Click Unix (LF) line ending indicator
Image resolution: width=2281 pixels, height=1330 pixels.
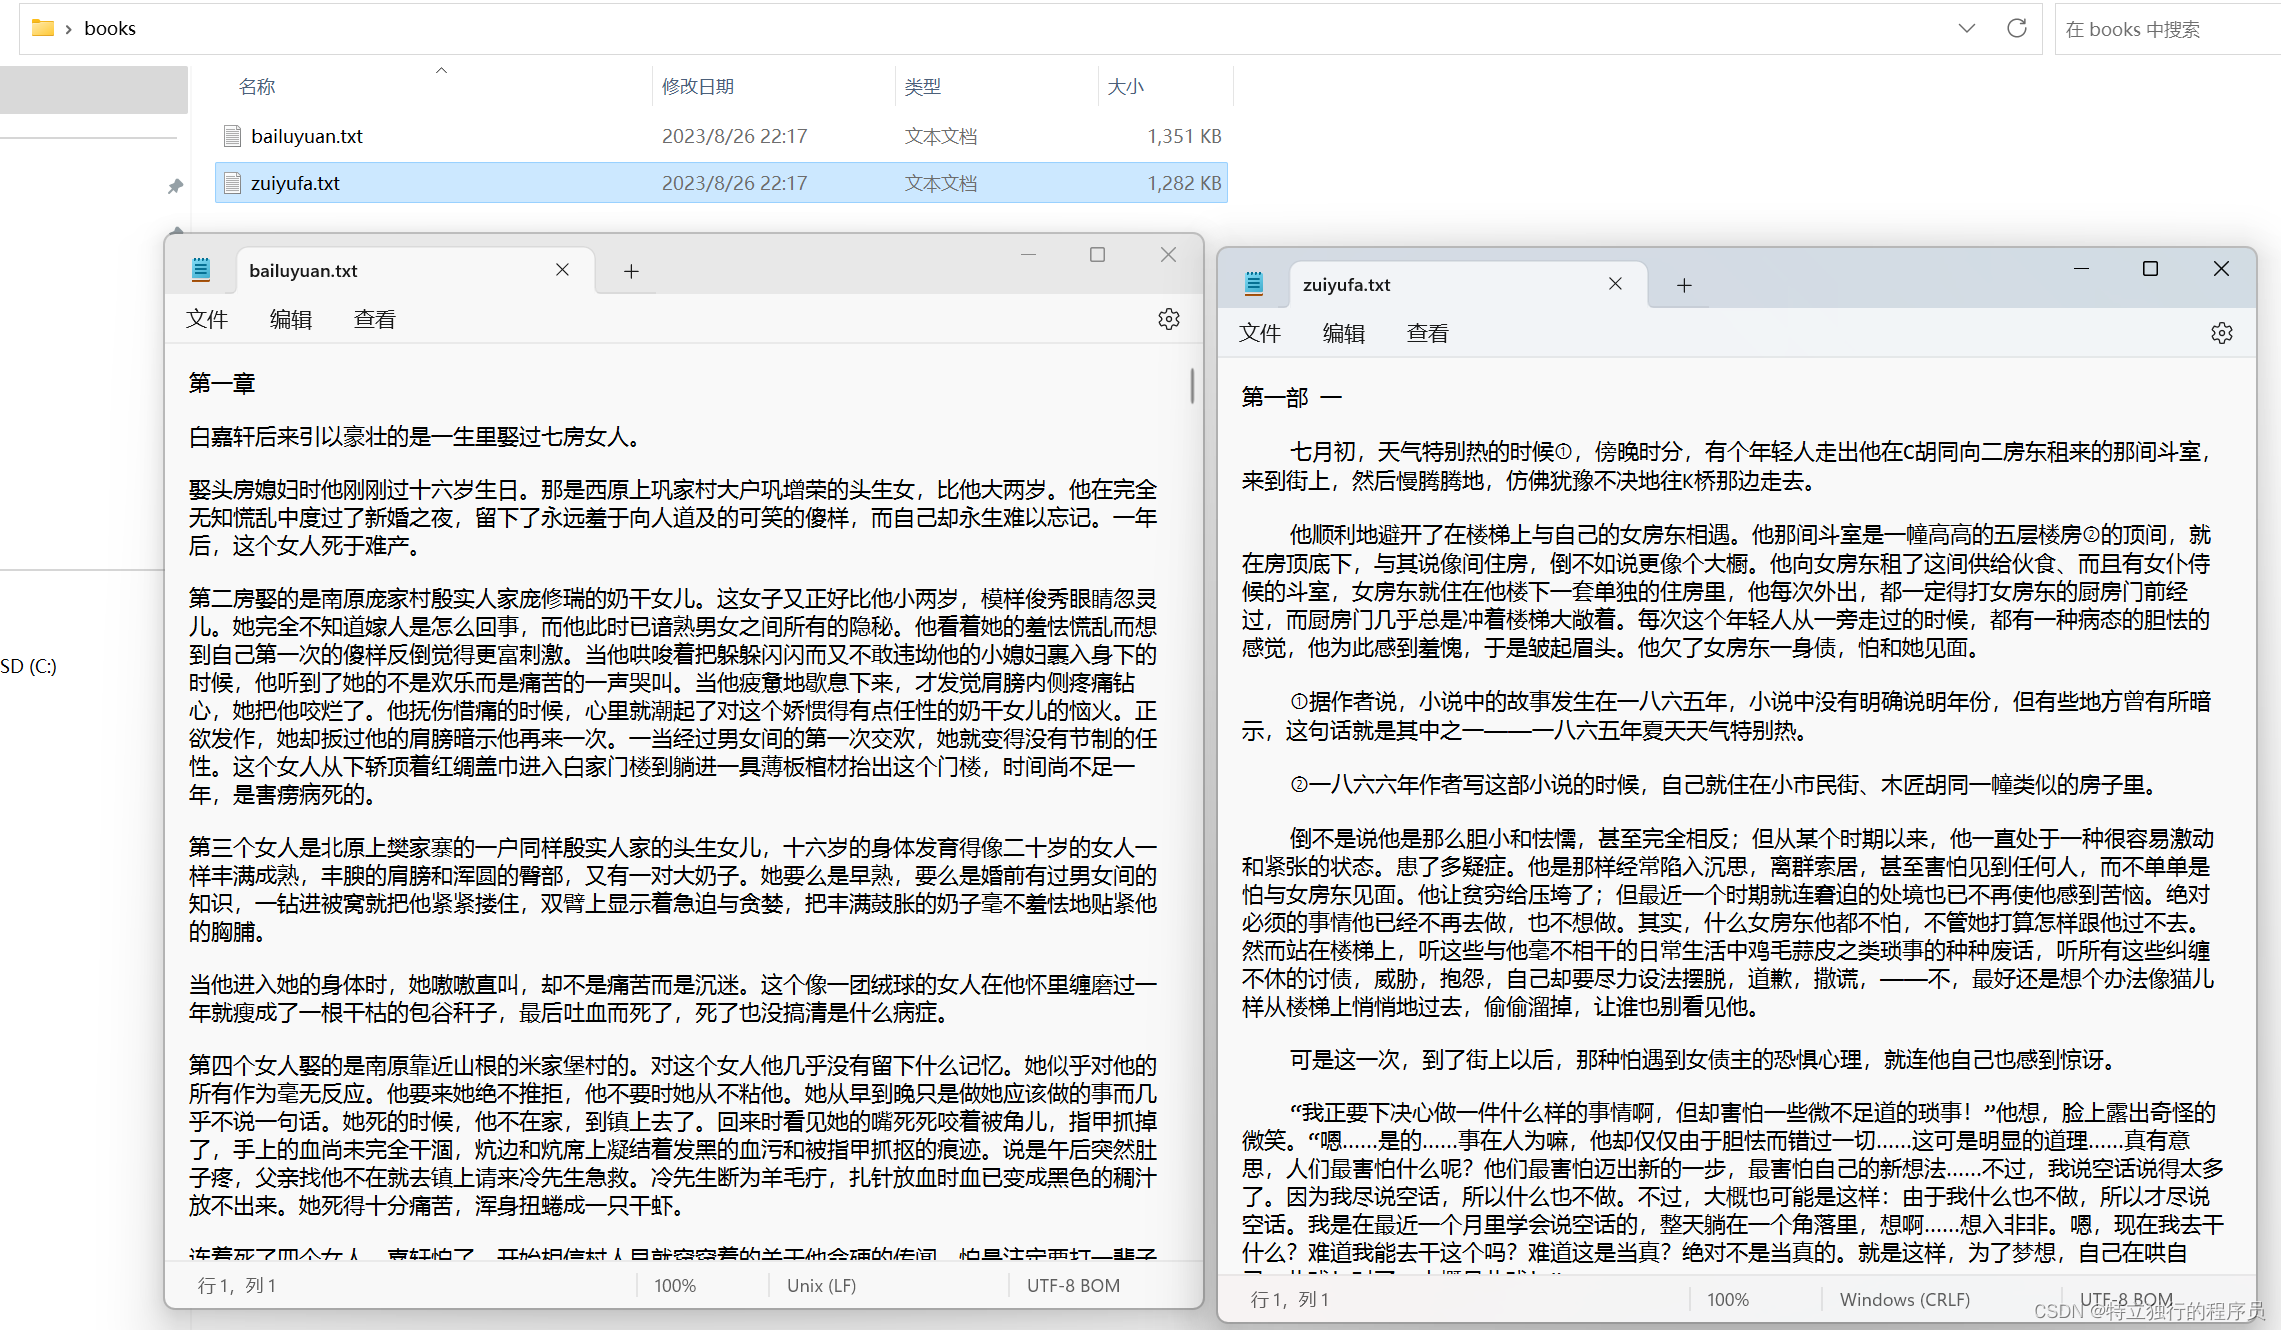(x=821, y=1285)
